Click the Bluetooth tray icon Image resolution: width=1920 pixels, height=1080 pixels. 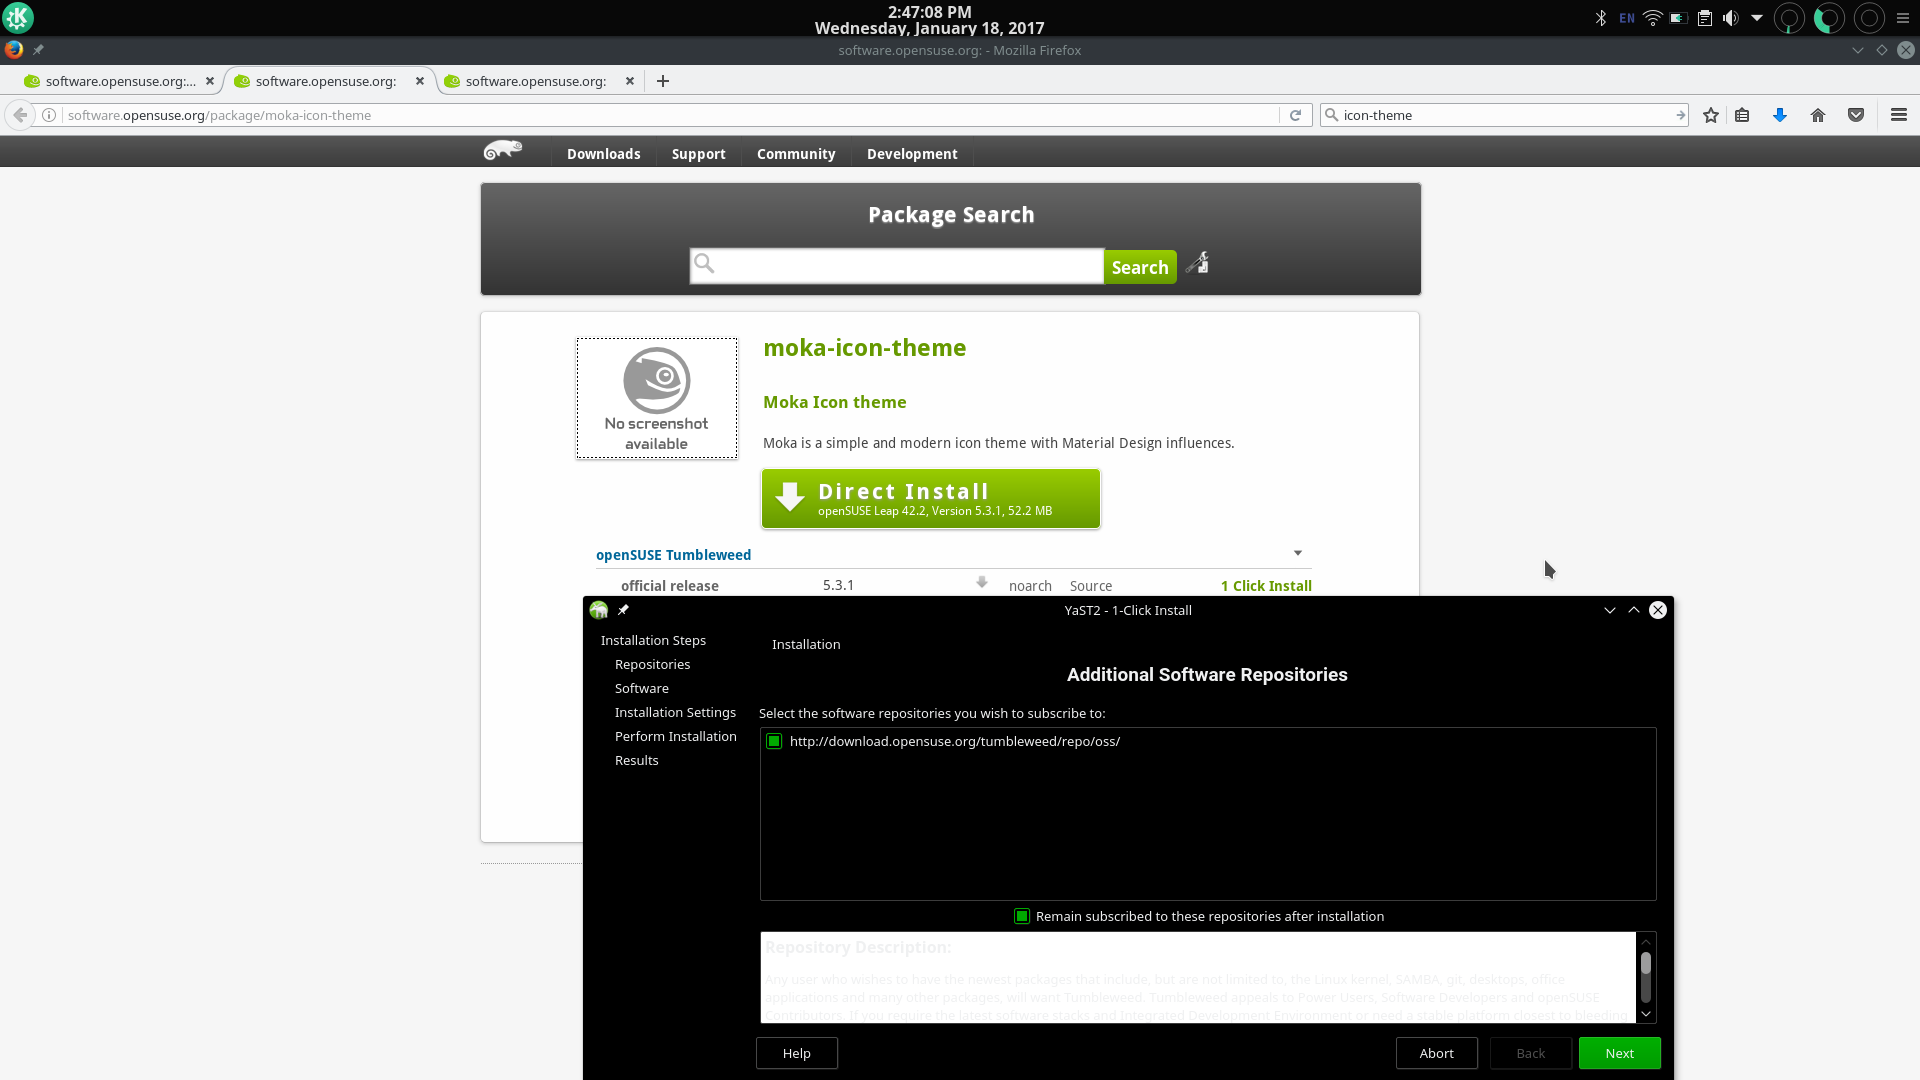point(1601,18)
